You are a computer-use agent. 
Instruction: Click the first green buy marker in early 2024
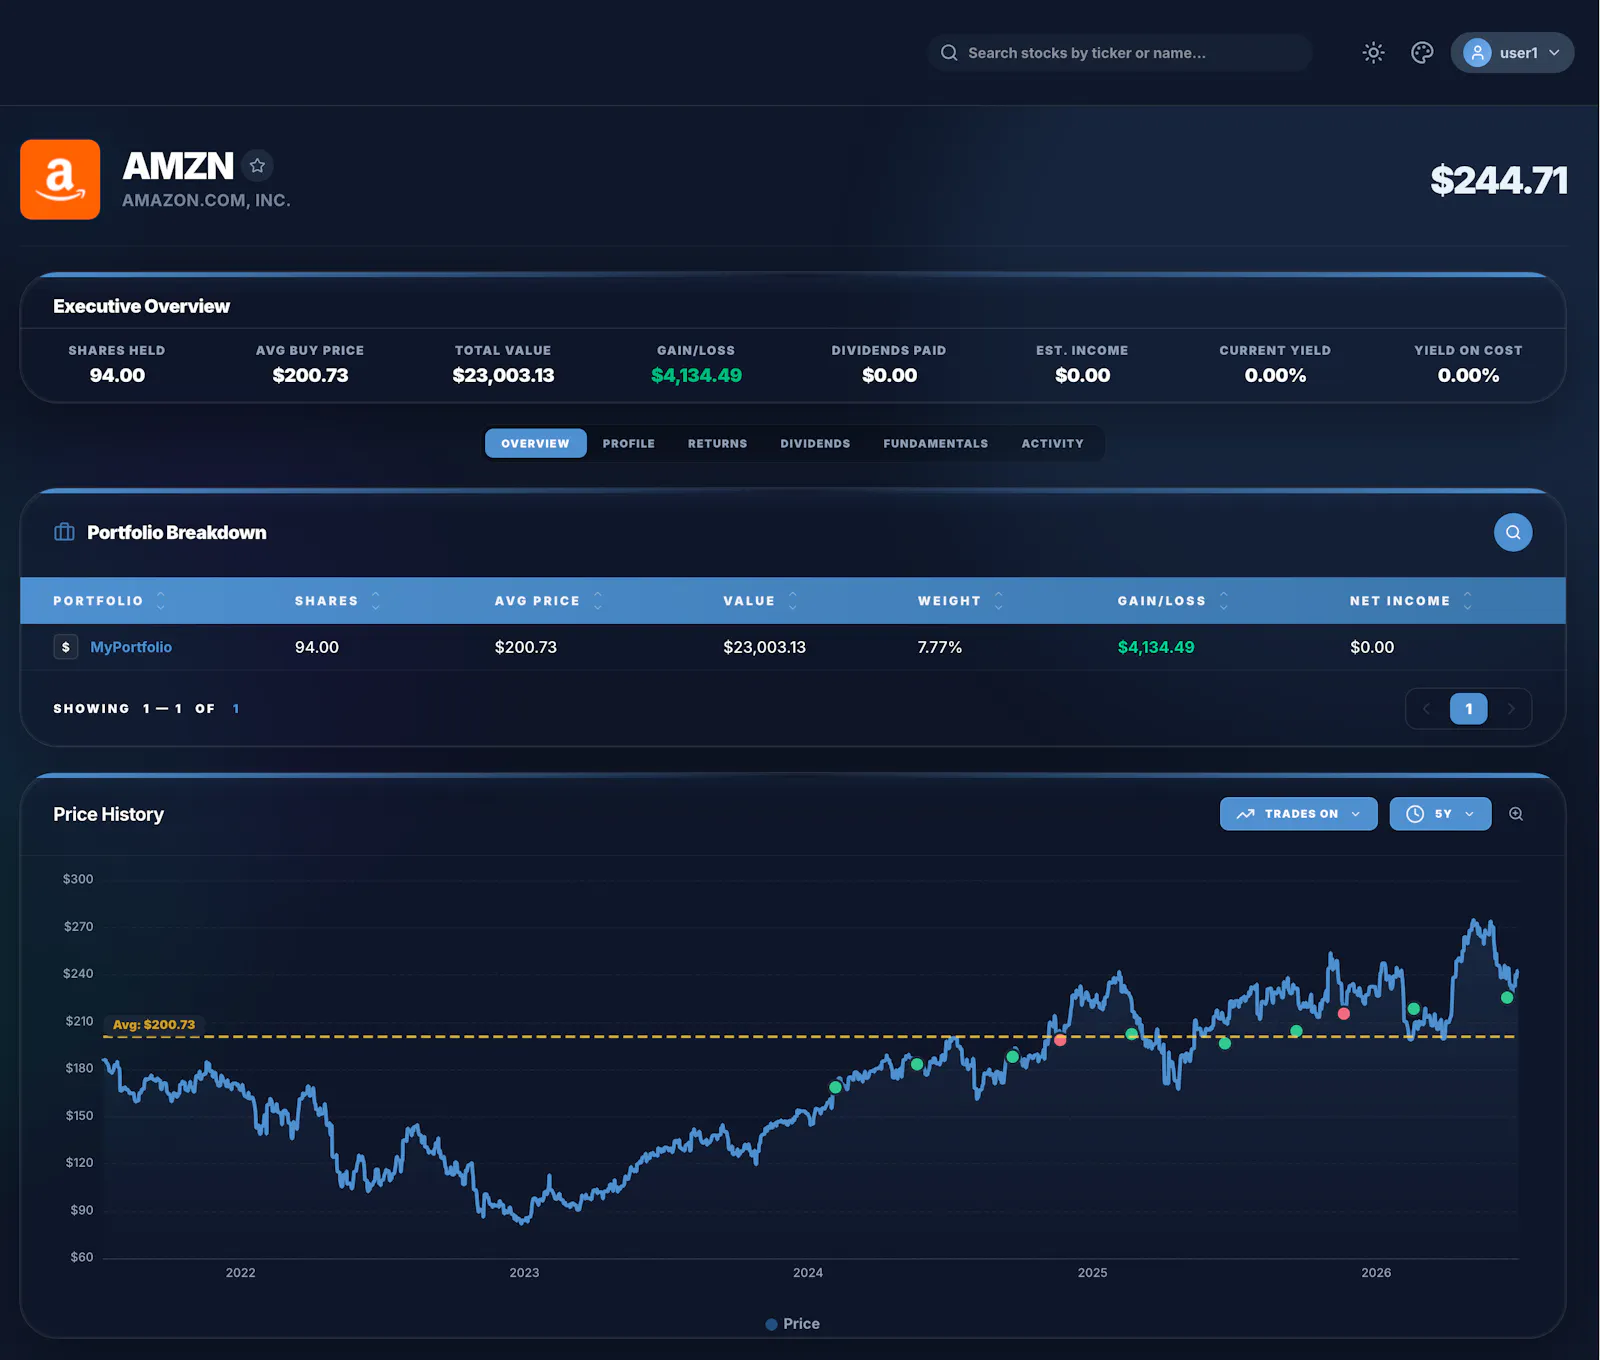tap(835, 1087)
